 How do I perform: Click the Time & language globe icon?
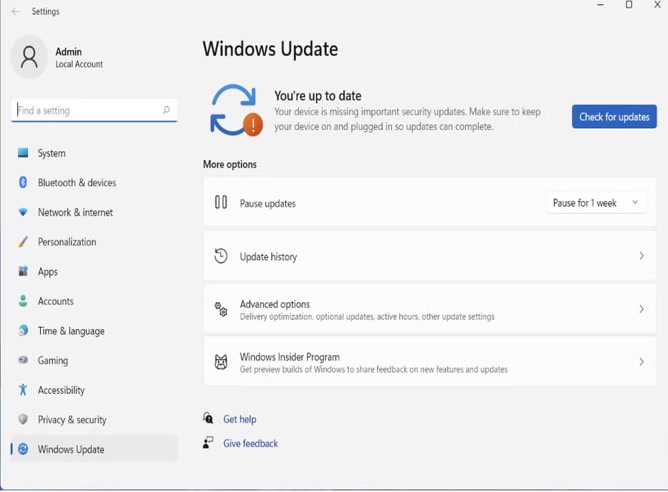[x=23, y=330]
